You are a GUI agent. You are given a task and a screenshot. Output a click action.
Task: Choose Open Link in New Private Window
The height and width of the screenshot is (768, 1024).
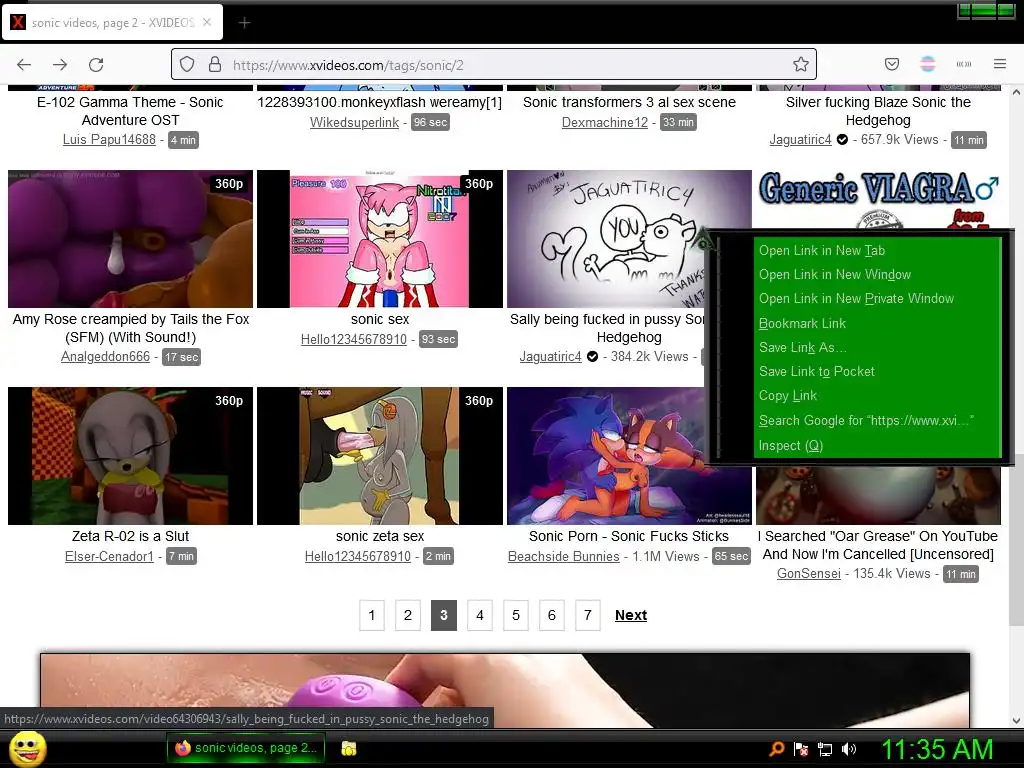click(856, 298)
